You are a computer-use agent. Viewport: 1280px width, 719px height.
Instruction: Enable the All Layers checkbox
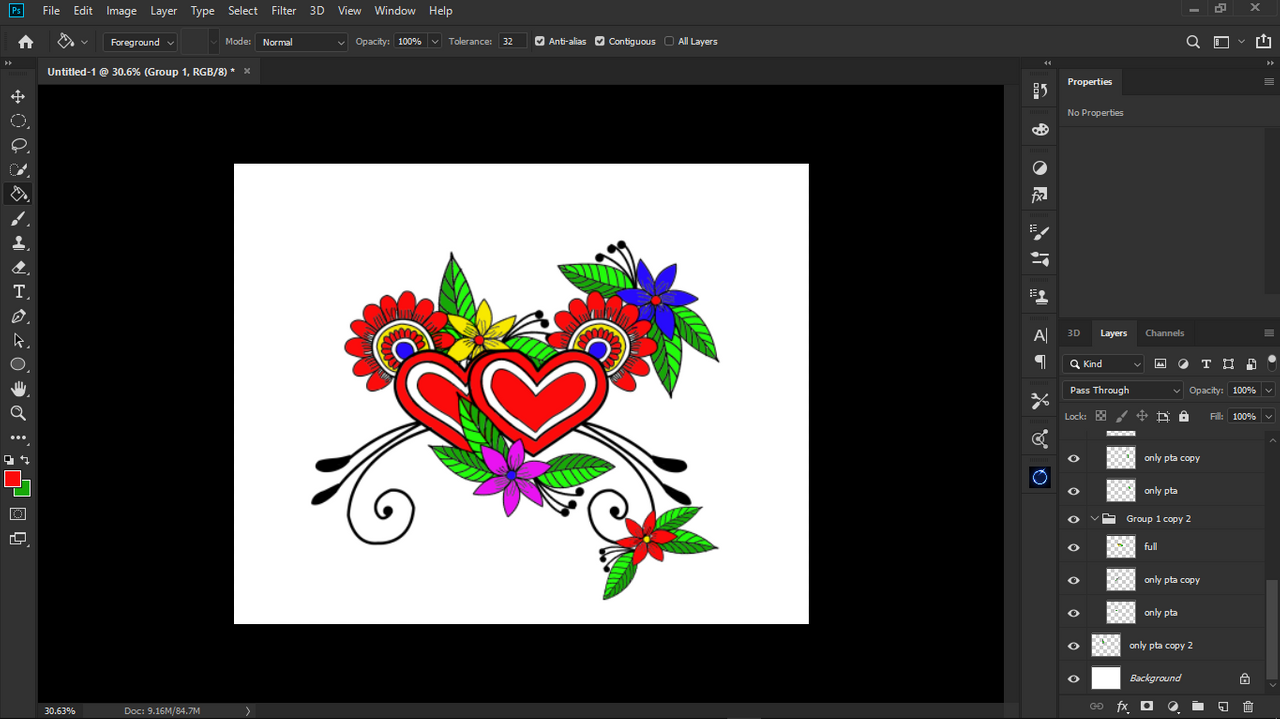pyautogui.click(x=669, y=42)
